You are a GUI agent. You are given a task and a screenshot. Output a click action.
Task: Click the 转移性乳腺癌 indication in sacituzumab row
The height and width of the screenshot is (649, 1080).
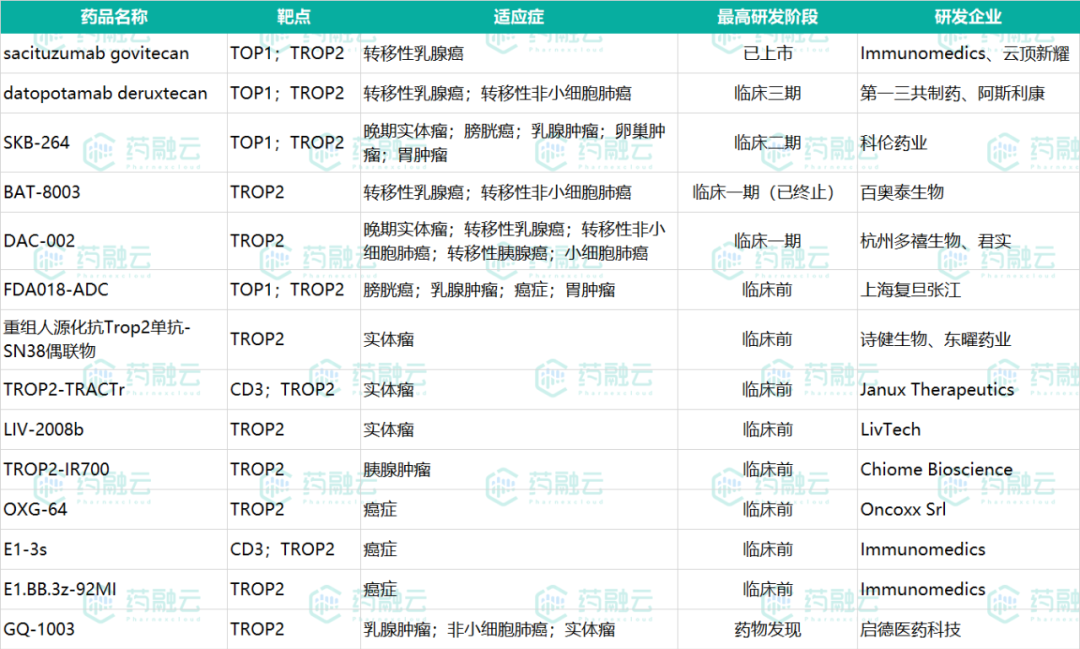coord(519,54)
